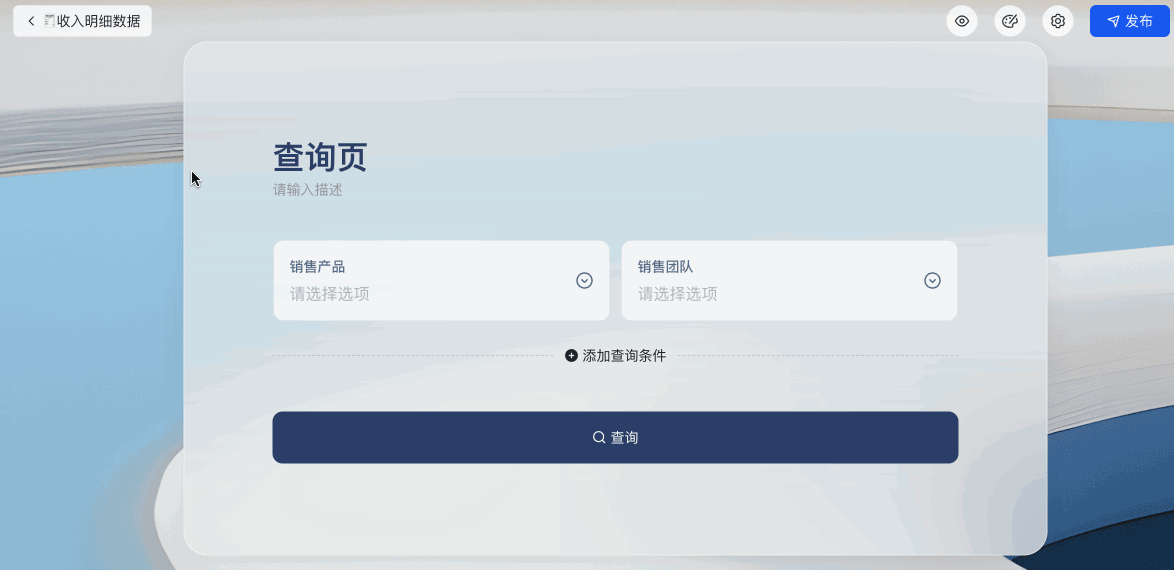The width and height of the screenshot is (1174, 570).
Task: Open the theme palette icon
Action: coord(1009,21)
